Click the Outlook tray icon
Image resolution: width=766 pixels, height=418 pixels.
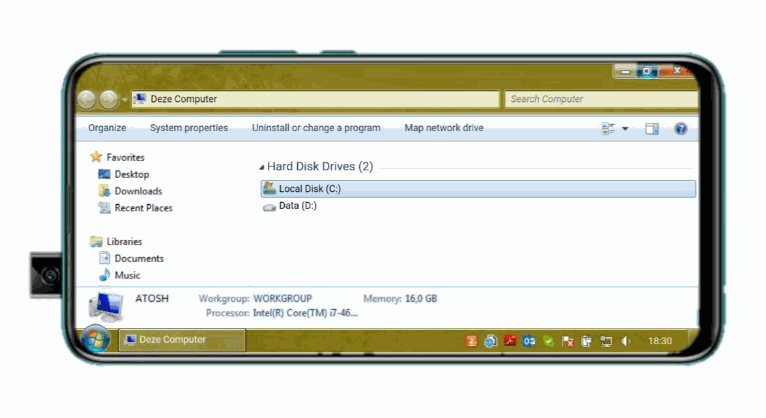[529, 341]
